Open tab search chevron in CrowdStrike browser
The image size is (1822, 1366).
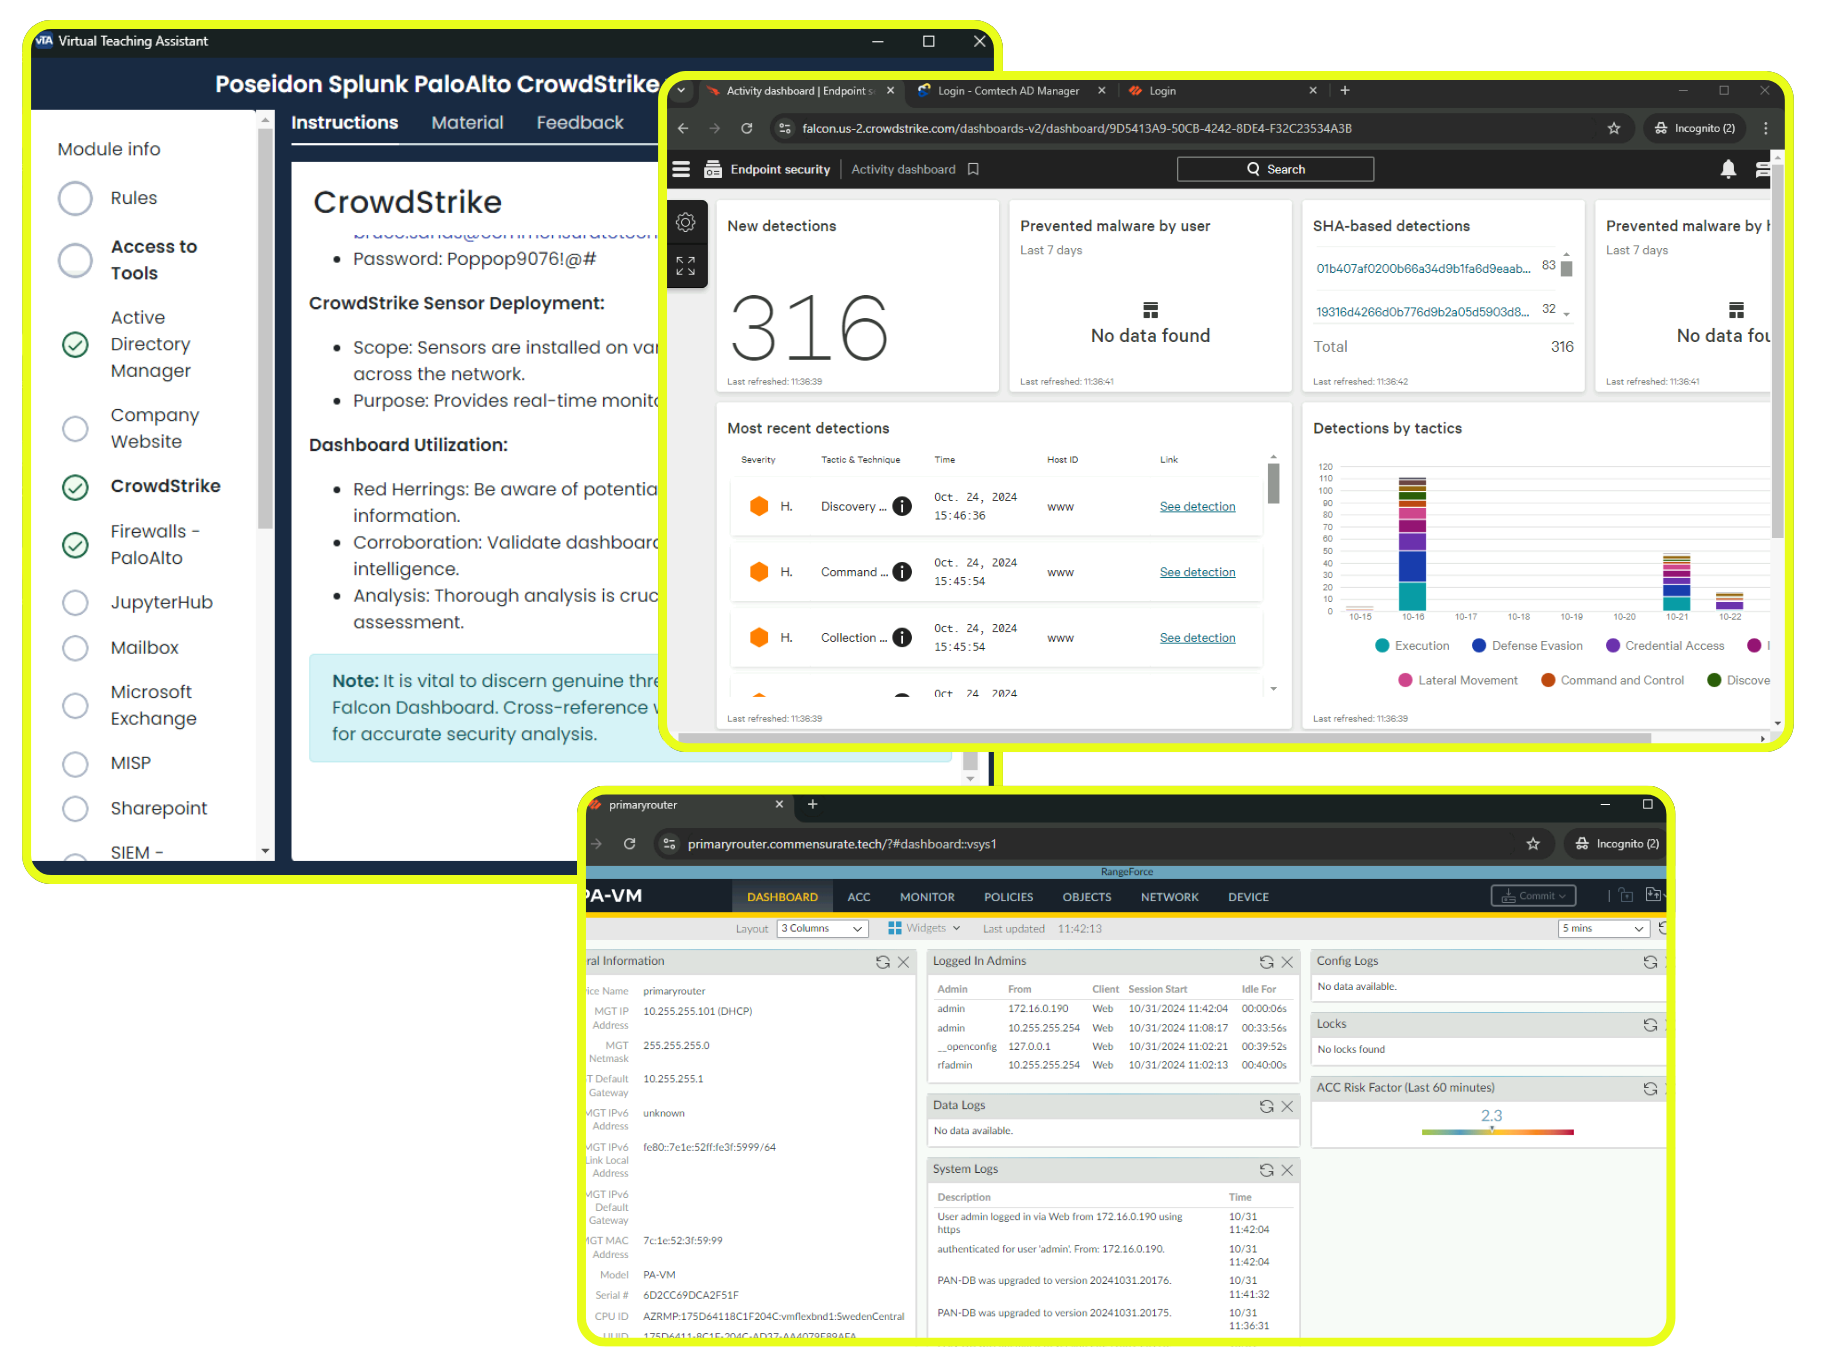pyautogui.click(x=682, y=90)
